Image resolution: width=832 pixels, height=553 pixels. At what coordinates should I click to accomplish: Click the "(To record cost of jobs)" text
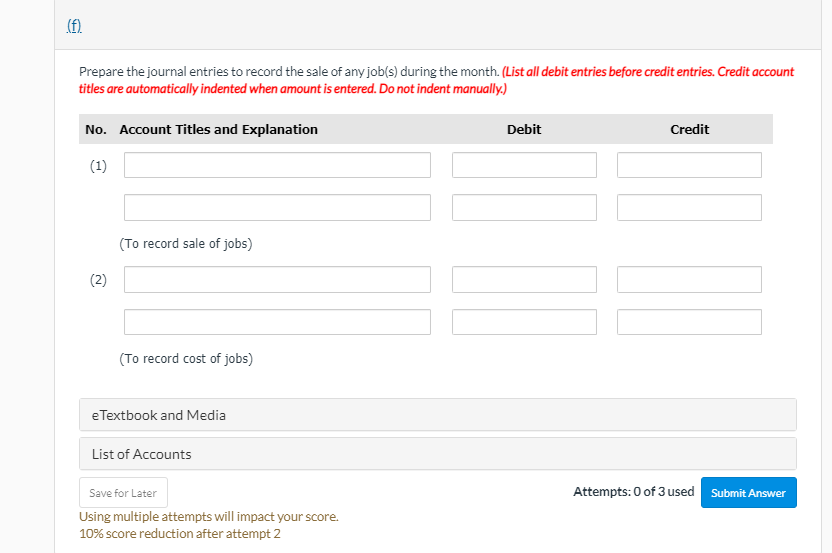pyautogui.click(x=186, y=359)
